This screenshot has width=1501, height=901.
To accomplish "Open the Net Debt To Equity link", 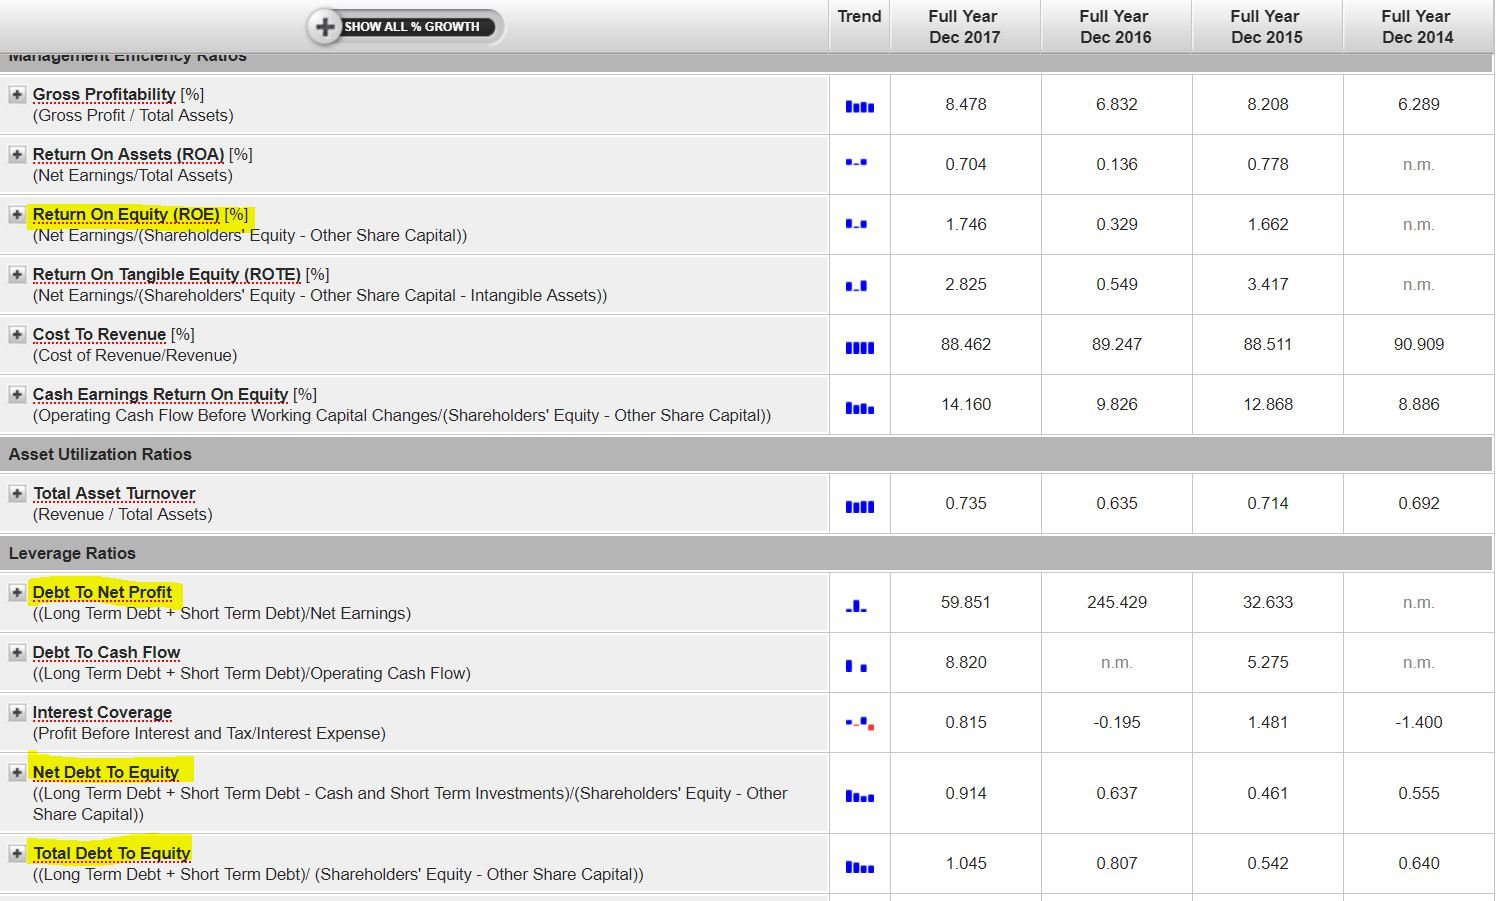I will click(x=105, y=772).
